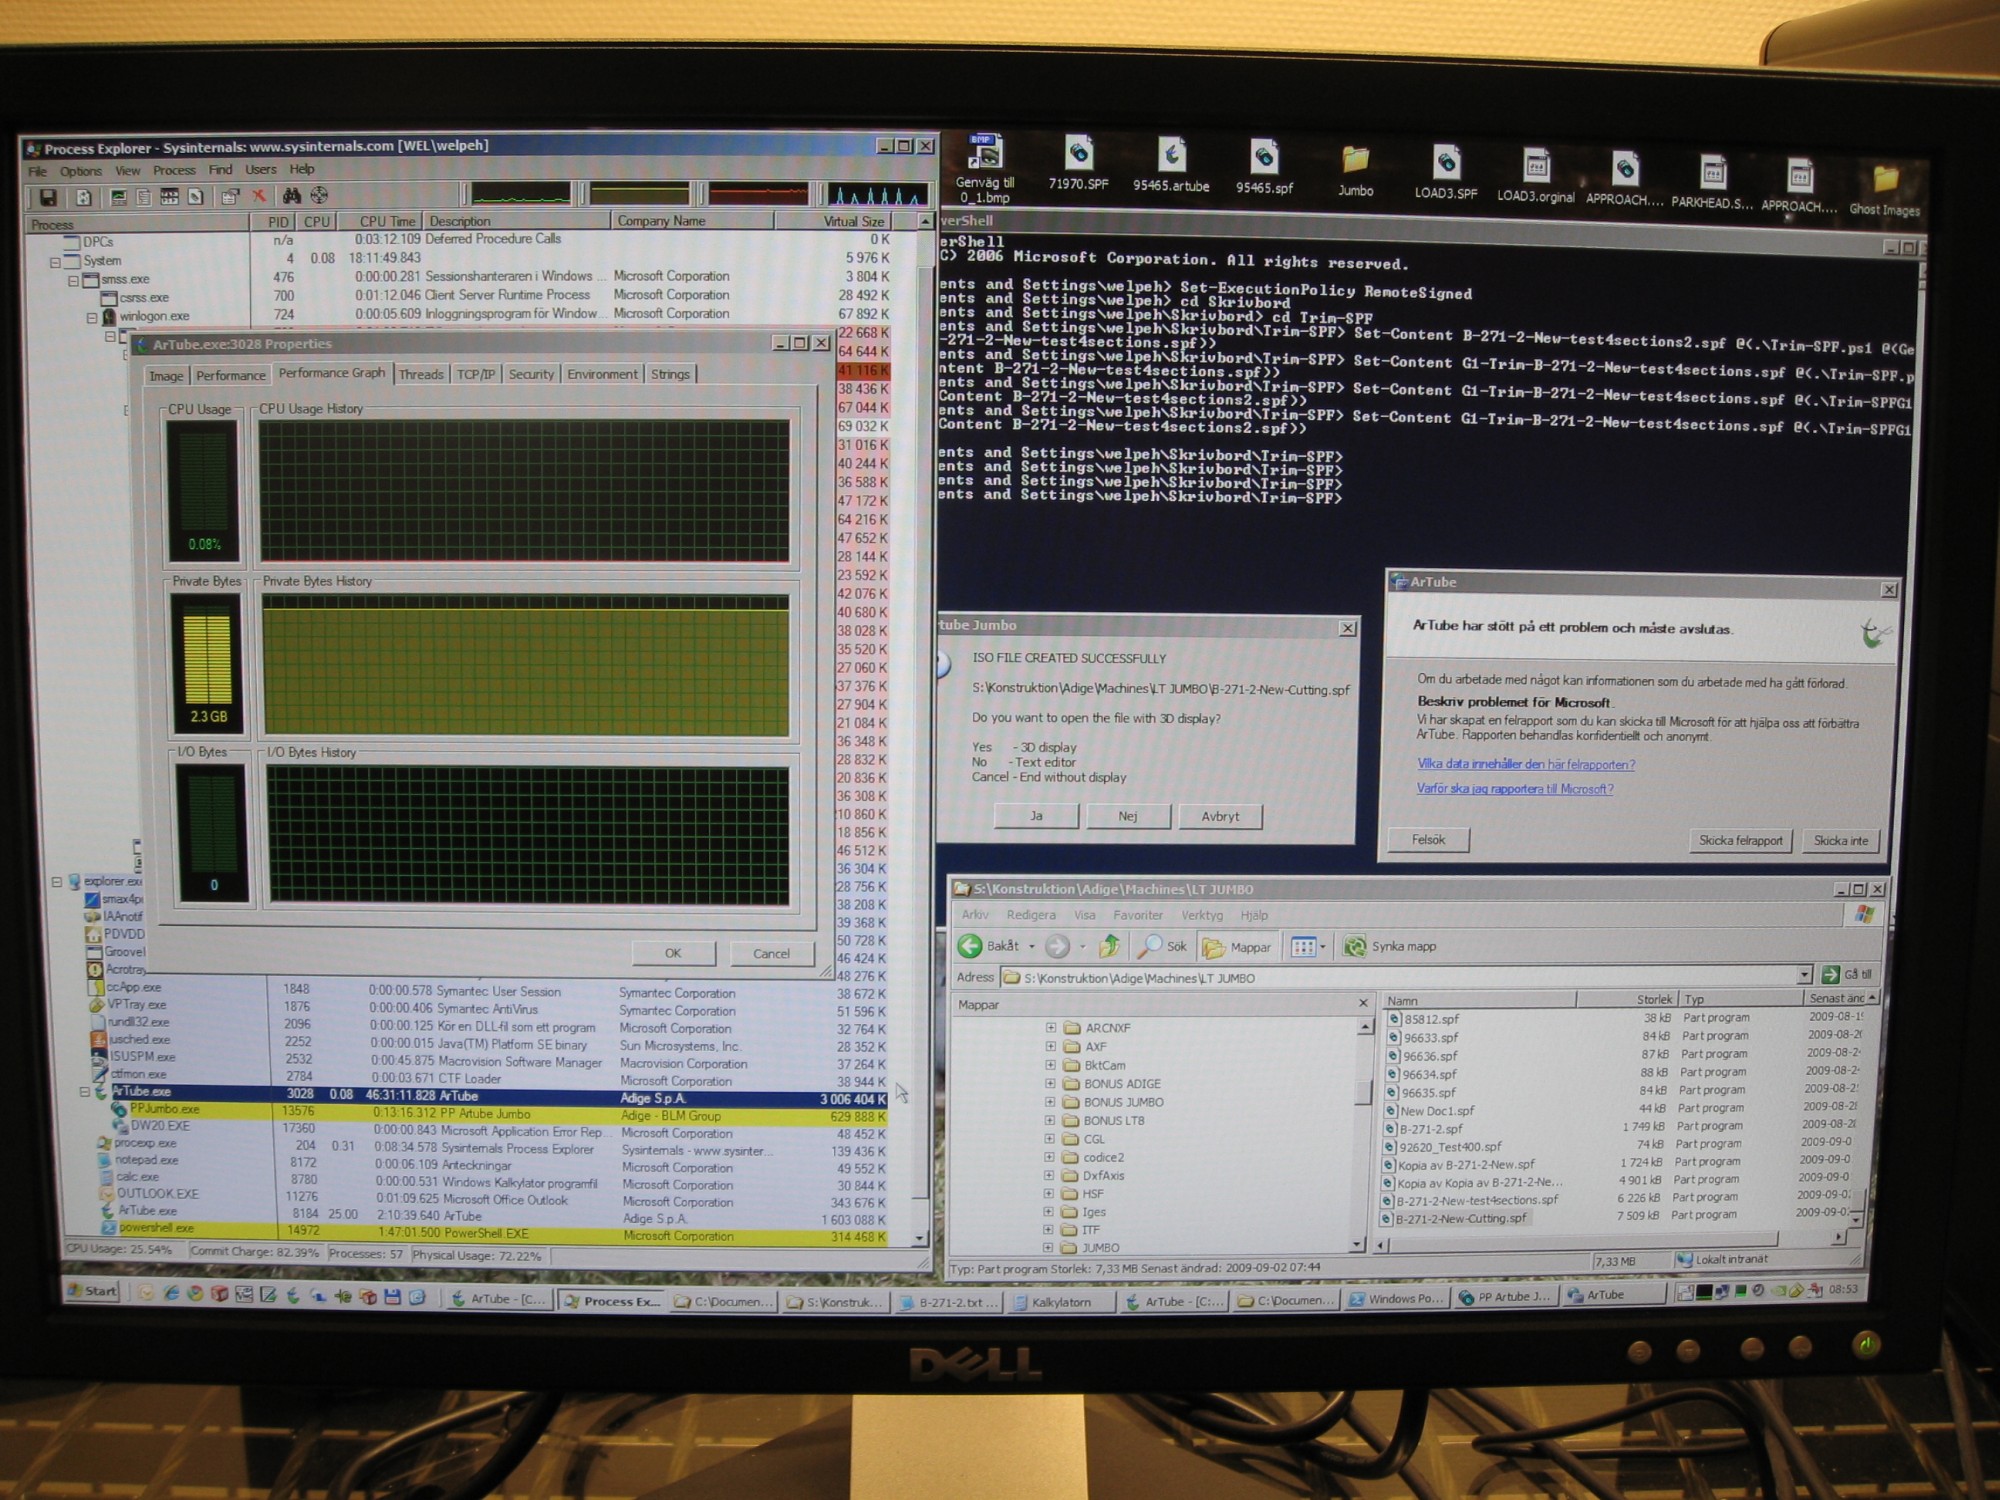Screen dimensions: 2000x1500
Task: Open the view-mode dropdown in Explorer toolbar
Action: point(1323,947)
